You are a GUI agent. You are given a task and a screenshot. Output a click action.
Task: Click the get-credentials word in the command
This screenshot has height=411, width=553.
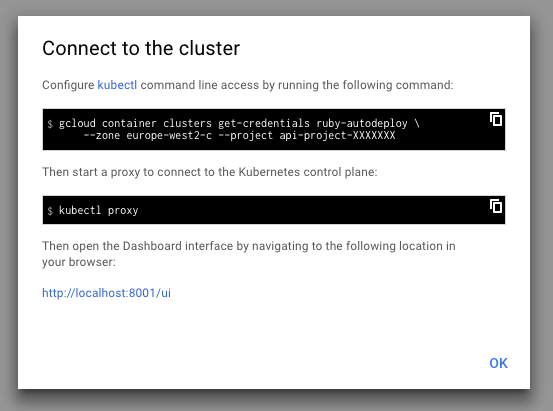pos(264,123)
